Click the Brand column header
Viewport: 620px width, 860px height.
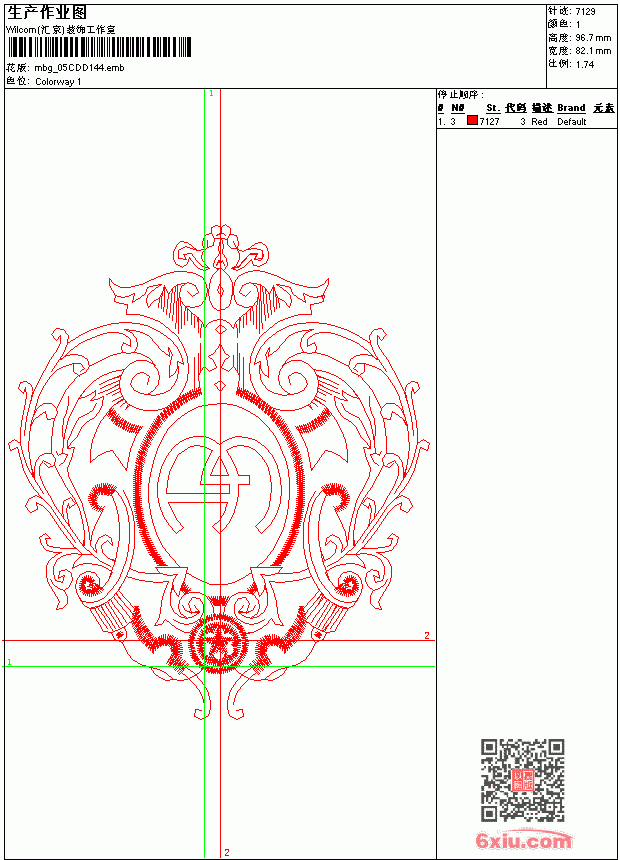pyautogui.click(x=571, y=108)
